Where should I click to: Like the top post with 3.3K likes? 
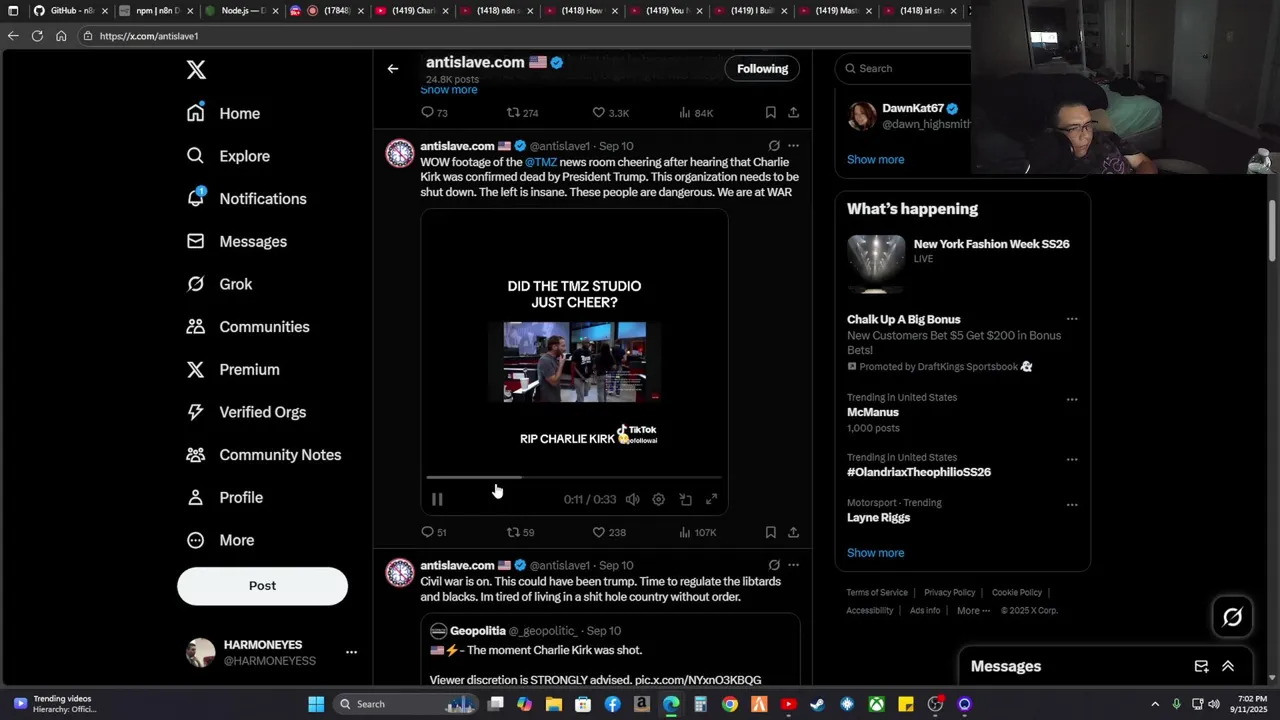tap(610, 113)
